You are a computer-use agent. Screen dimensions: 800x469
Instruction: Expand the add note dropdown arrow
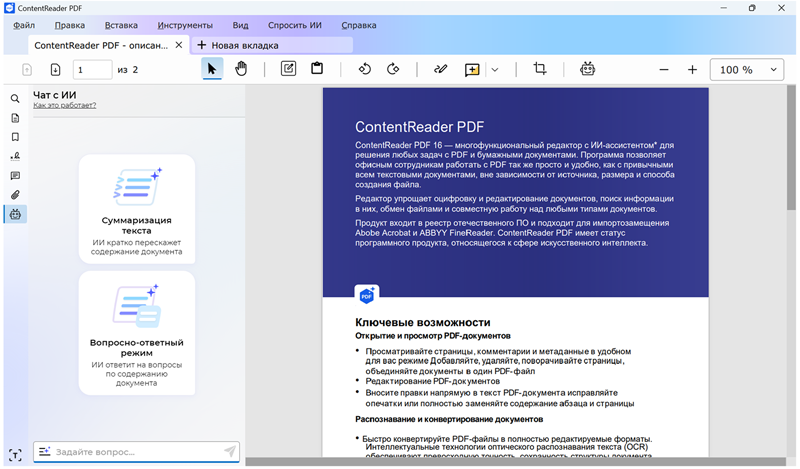pos(495,70)
